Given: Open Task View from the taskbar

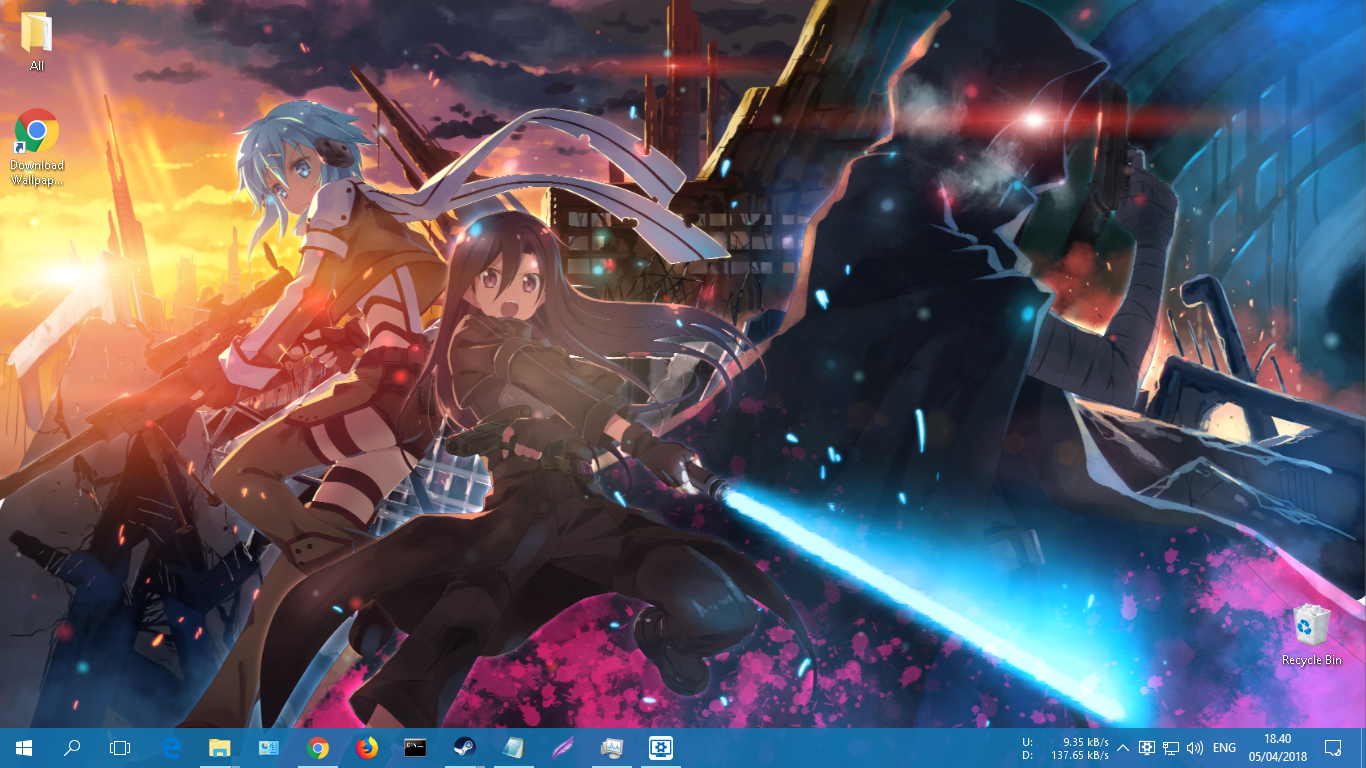Looking at the screenshot, I should [120, 747].
